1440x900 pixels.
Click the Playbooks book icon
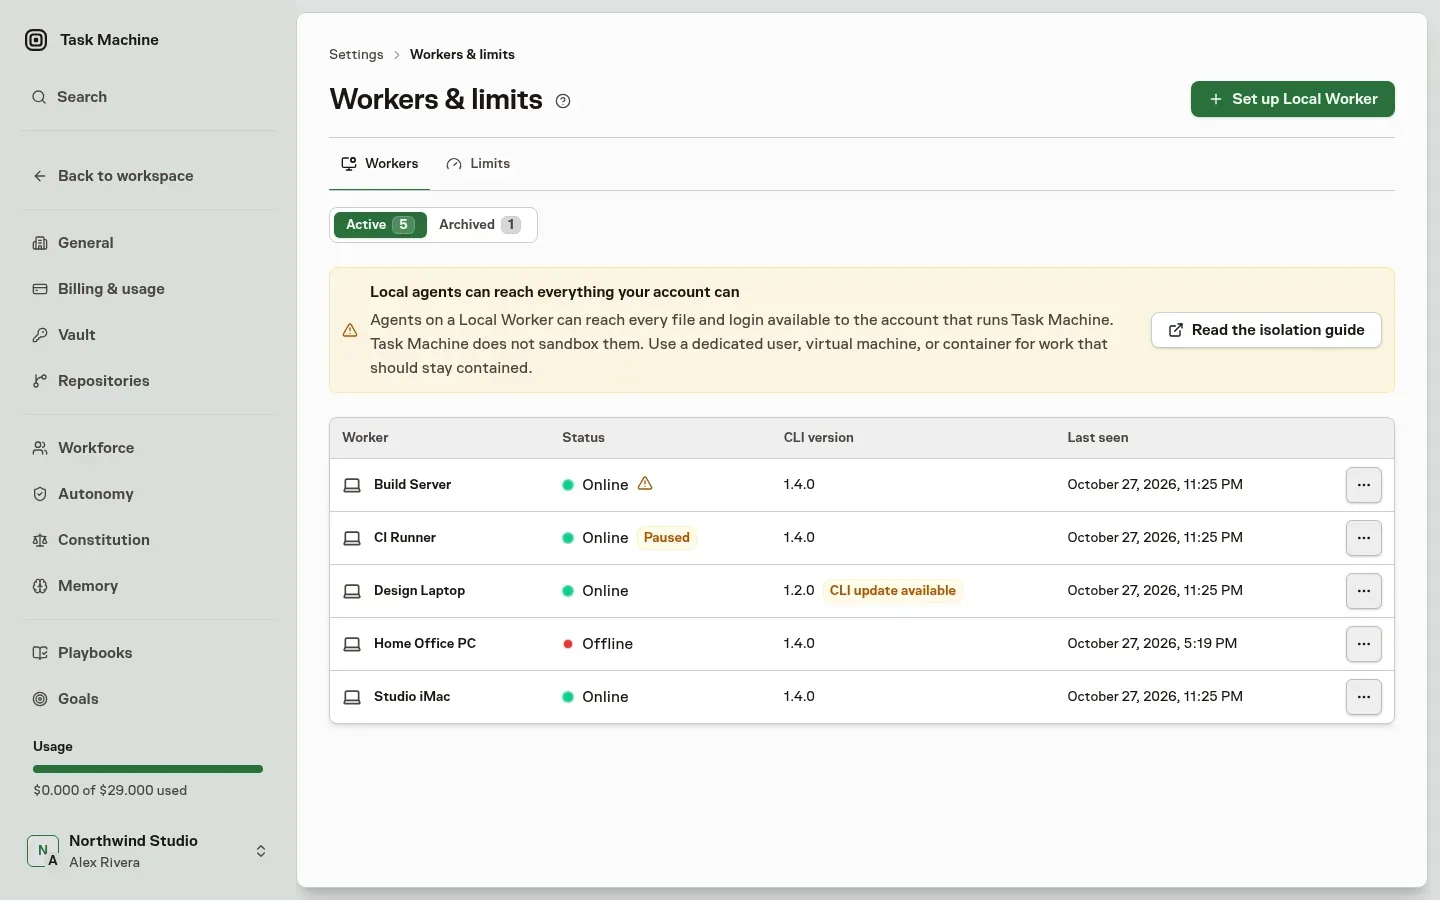tap(40, 653)
